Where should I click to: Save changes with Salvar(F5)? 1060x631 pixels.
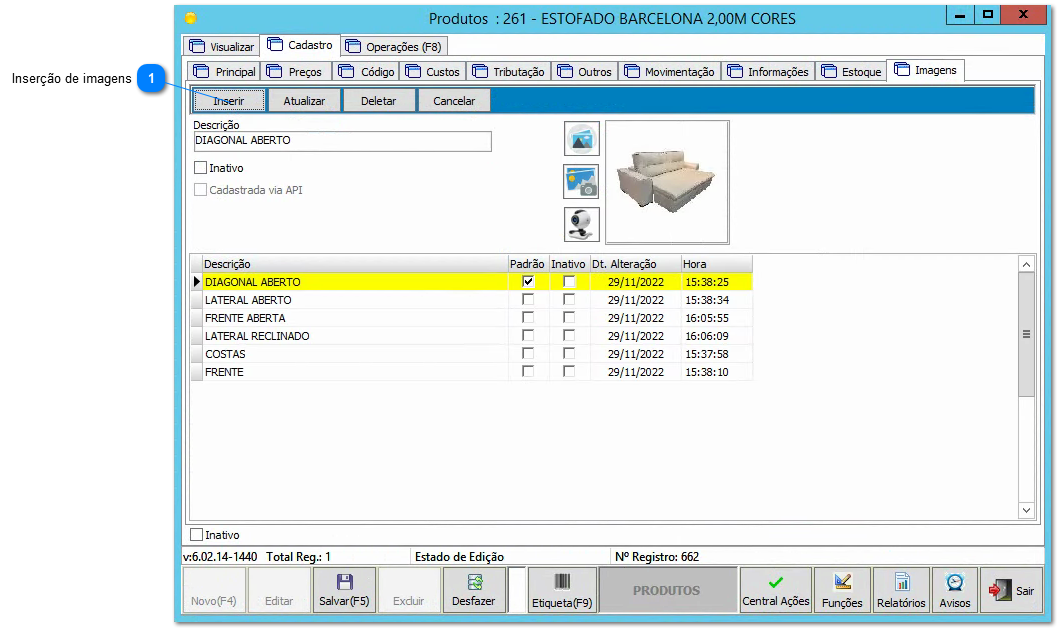[344, 589]
